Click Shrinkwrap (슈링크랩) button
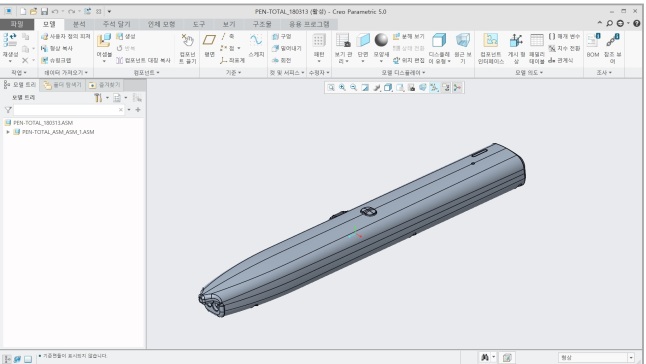 56,61
